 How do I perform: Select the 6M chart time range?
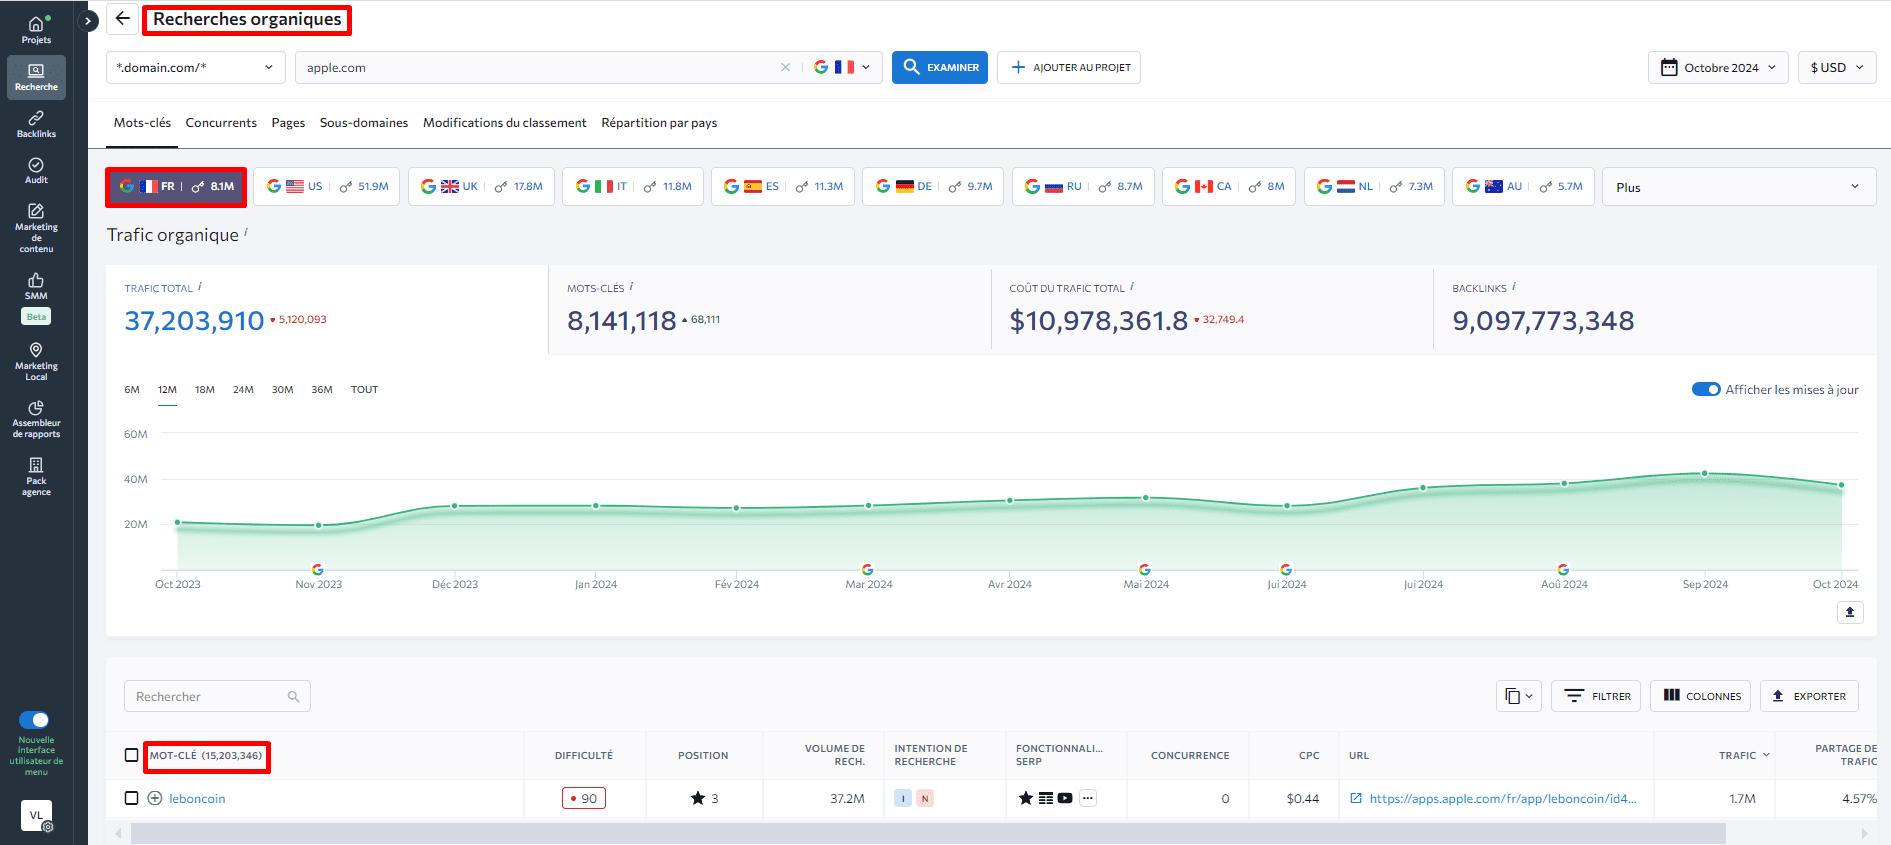point(132,390)
